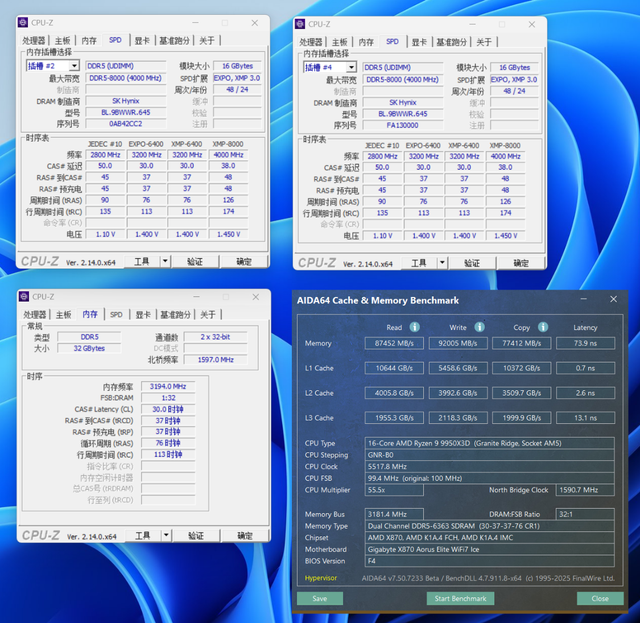The height and width of the screenshot is (623, 640).
Task: Click 工具 button in slot #2 CPU-Z window
Action: pos(142,261)
